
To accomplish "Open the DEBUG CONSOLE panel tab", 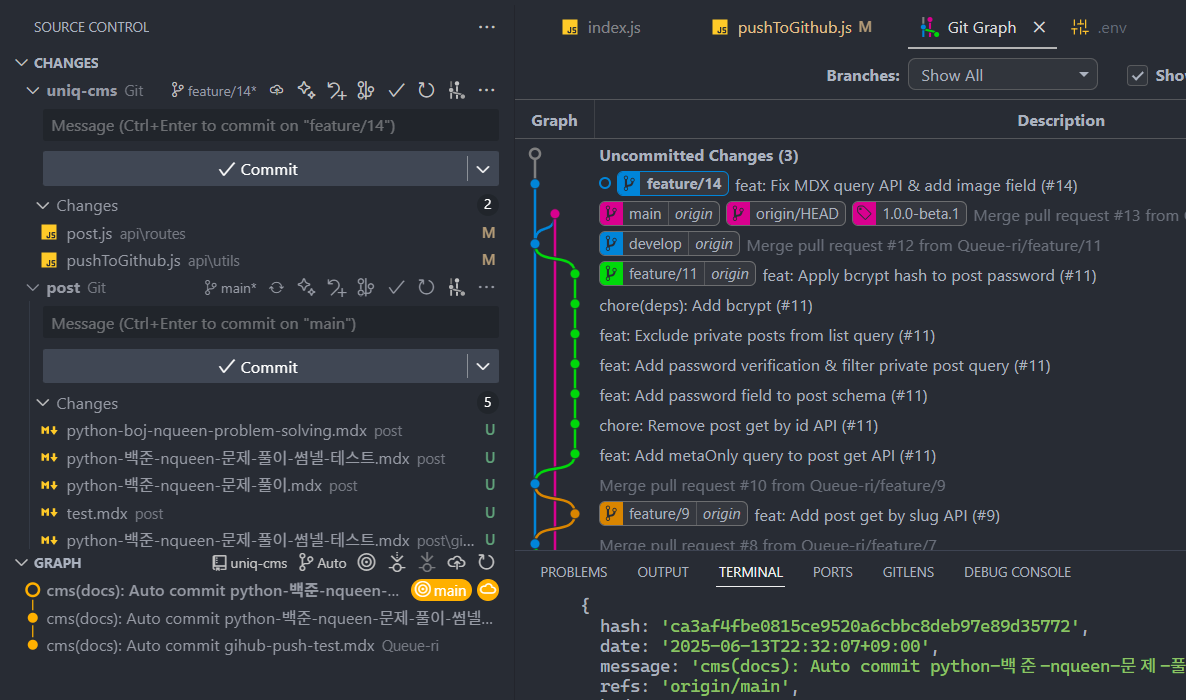I will [1017, 572].
